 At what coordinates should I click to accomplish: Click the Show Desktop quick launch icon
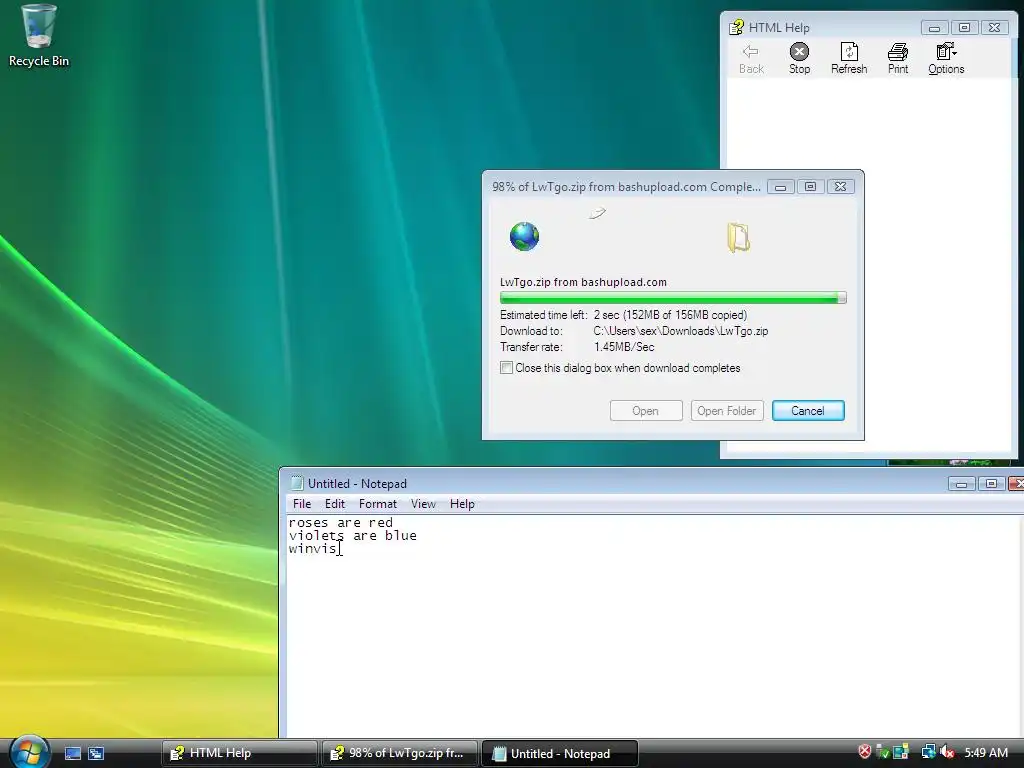pos(73,753)
